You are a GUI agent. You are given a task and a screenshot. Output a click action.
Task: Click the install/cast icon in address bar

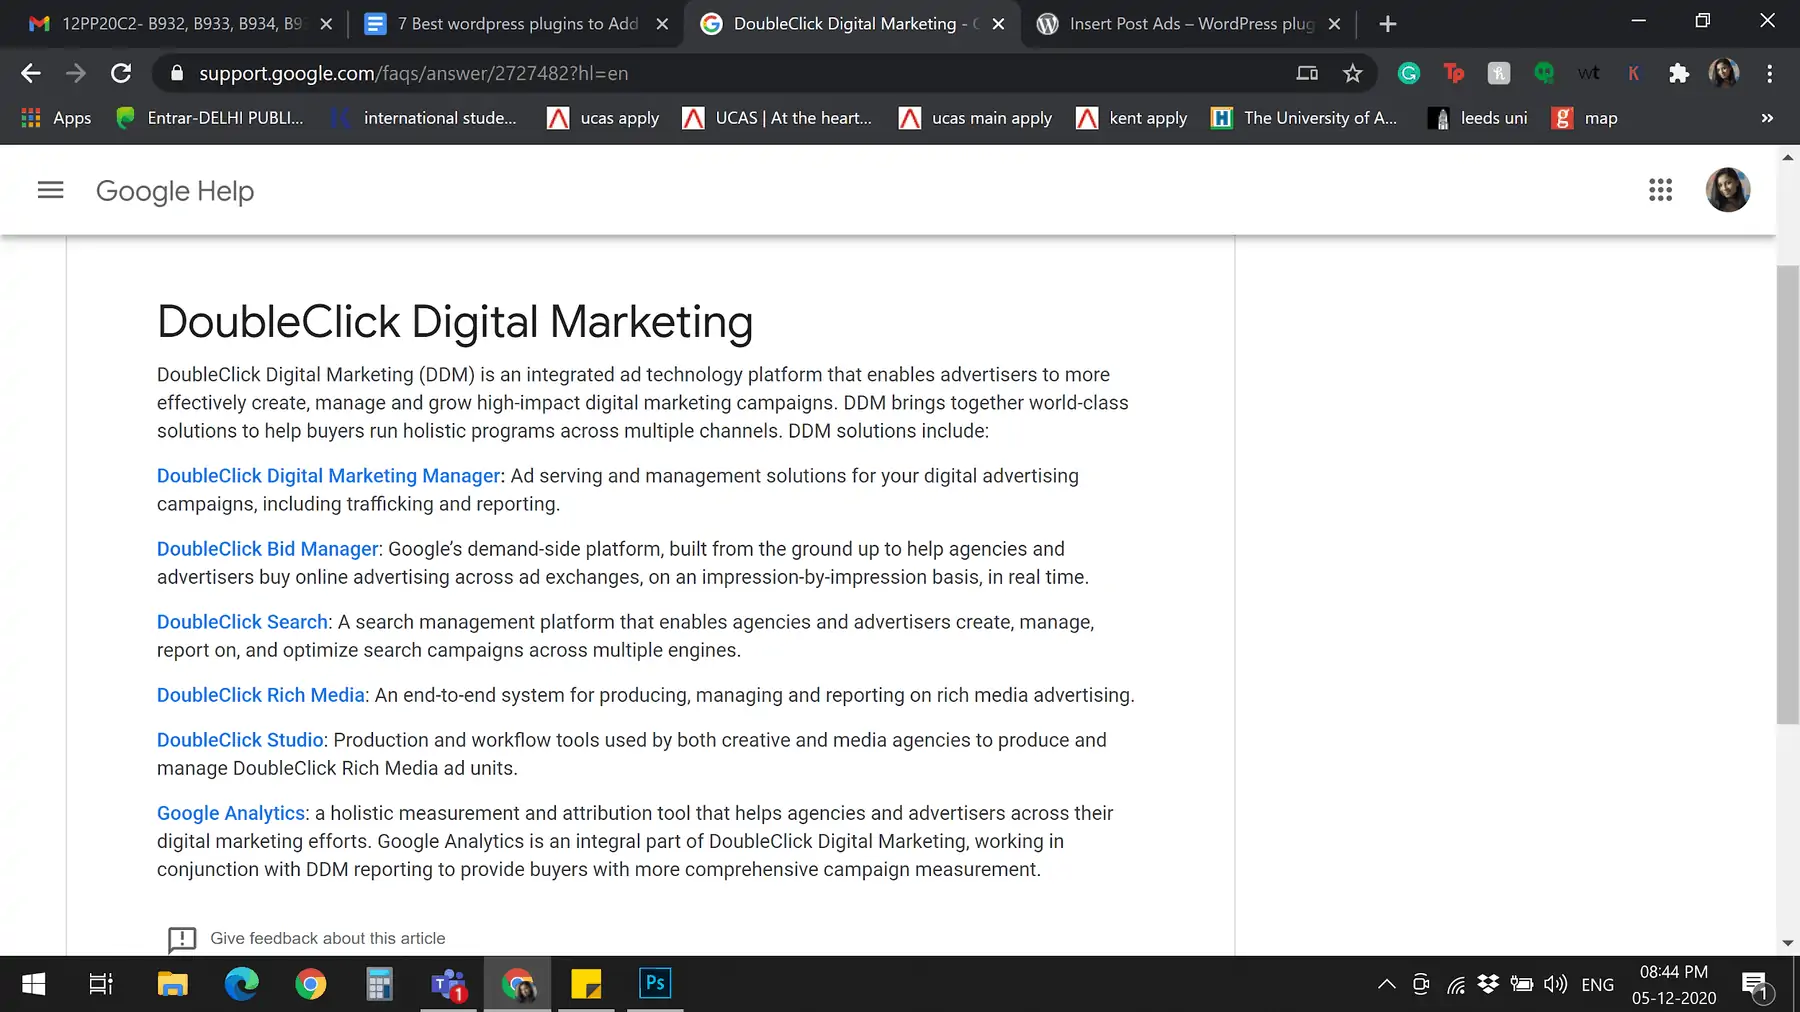coord(1307,73)
